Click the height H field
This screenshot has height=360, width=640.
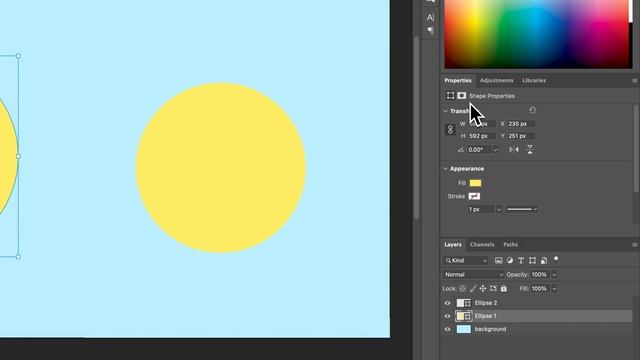tap(482, 136)
